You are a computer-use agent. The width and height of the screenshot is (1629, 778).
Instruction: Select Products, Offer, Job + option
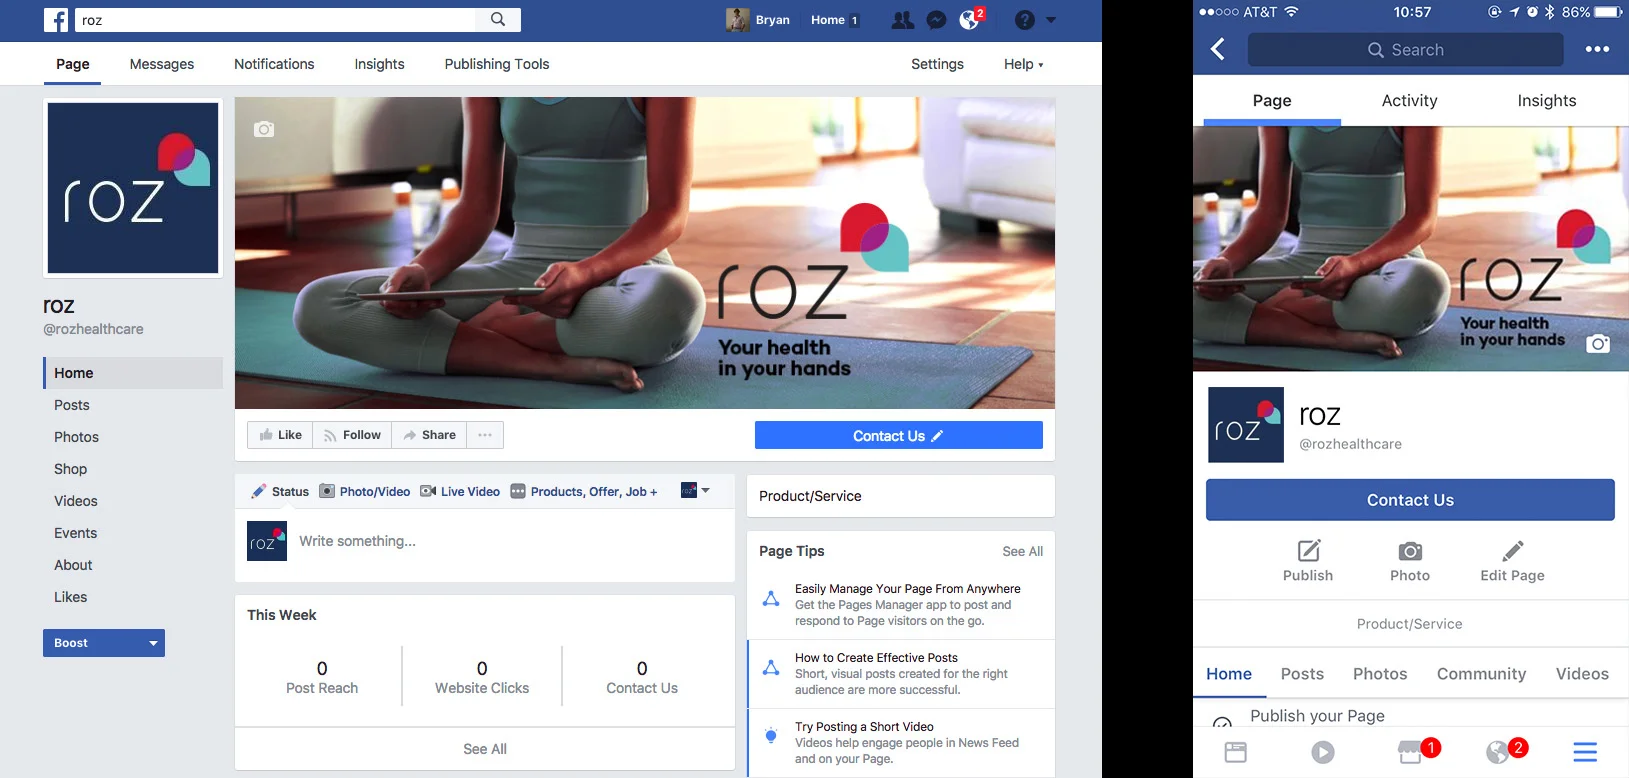click(x=584, y=491)
